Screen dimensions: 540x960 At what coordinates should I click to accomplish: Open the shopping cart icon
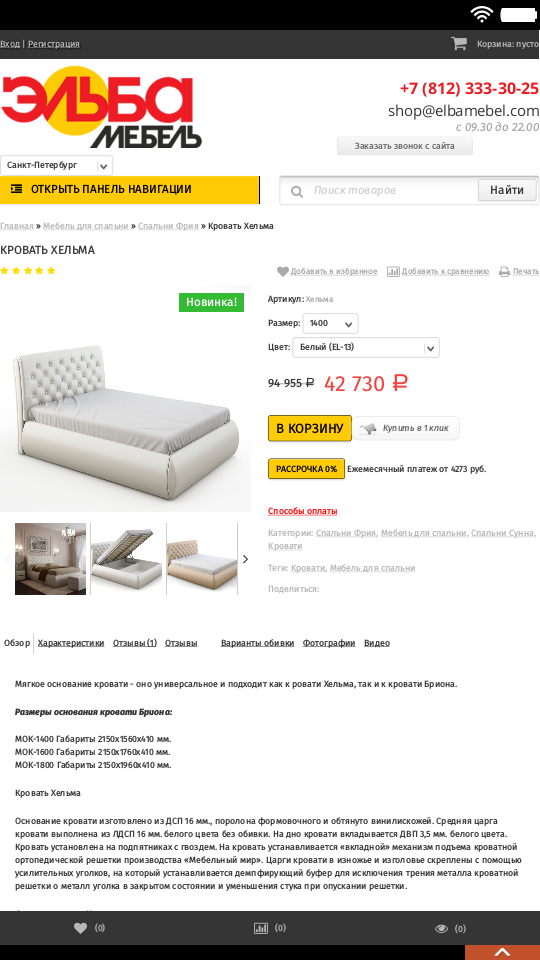pos(459,43)
